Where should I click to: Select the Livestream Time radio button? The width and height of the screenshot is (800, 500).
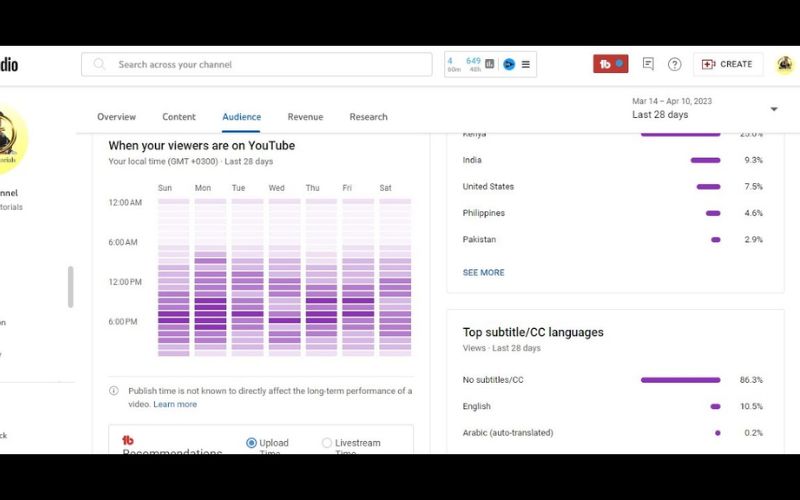(327, 443)
